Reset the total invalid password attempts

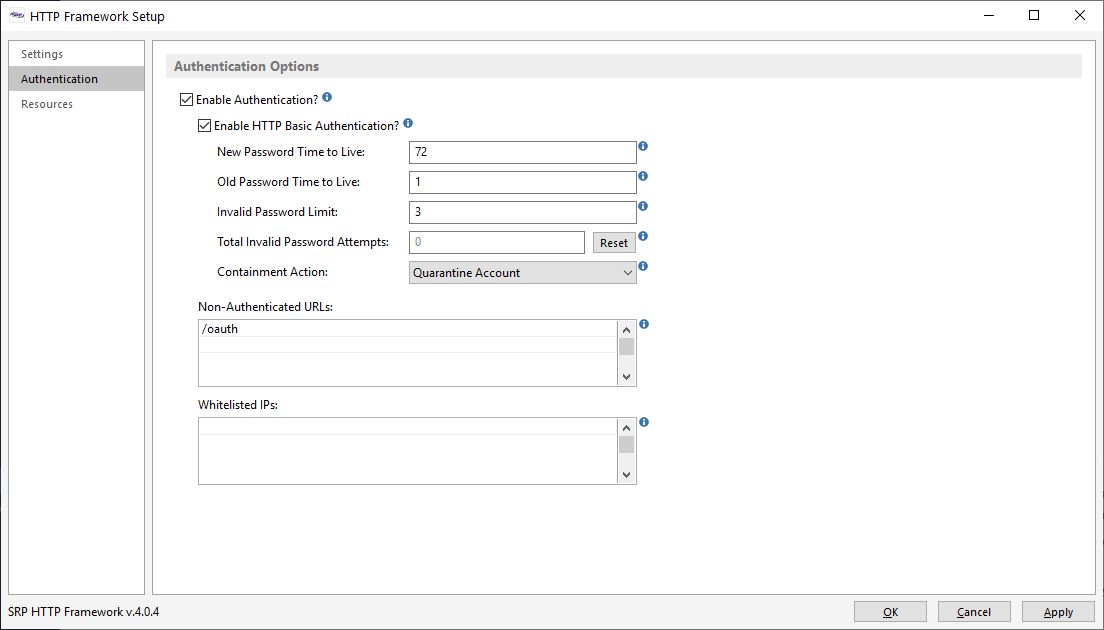point(613,243)
